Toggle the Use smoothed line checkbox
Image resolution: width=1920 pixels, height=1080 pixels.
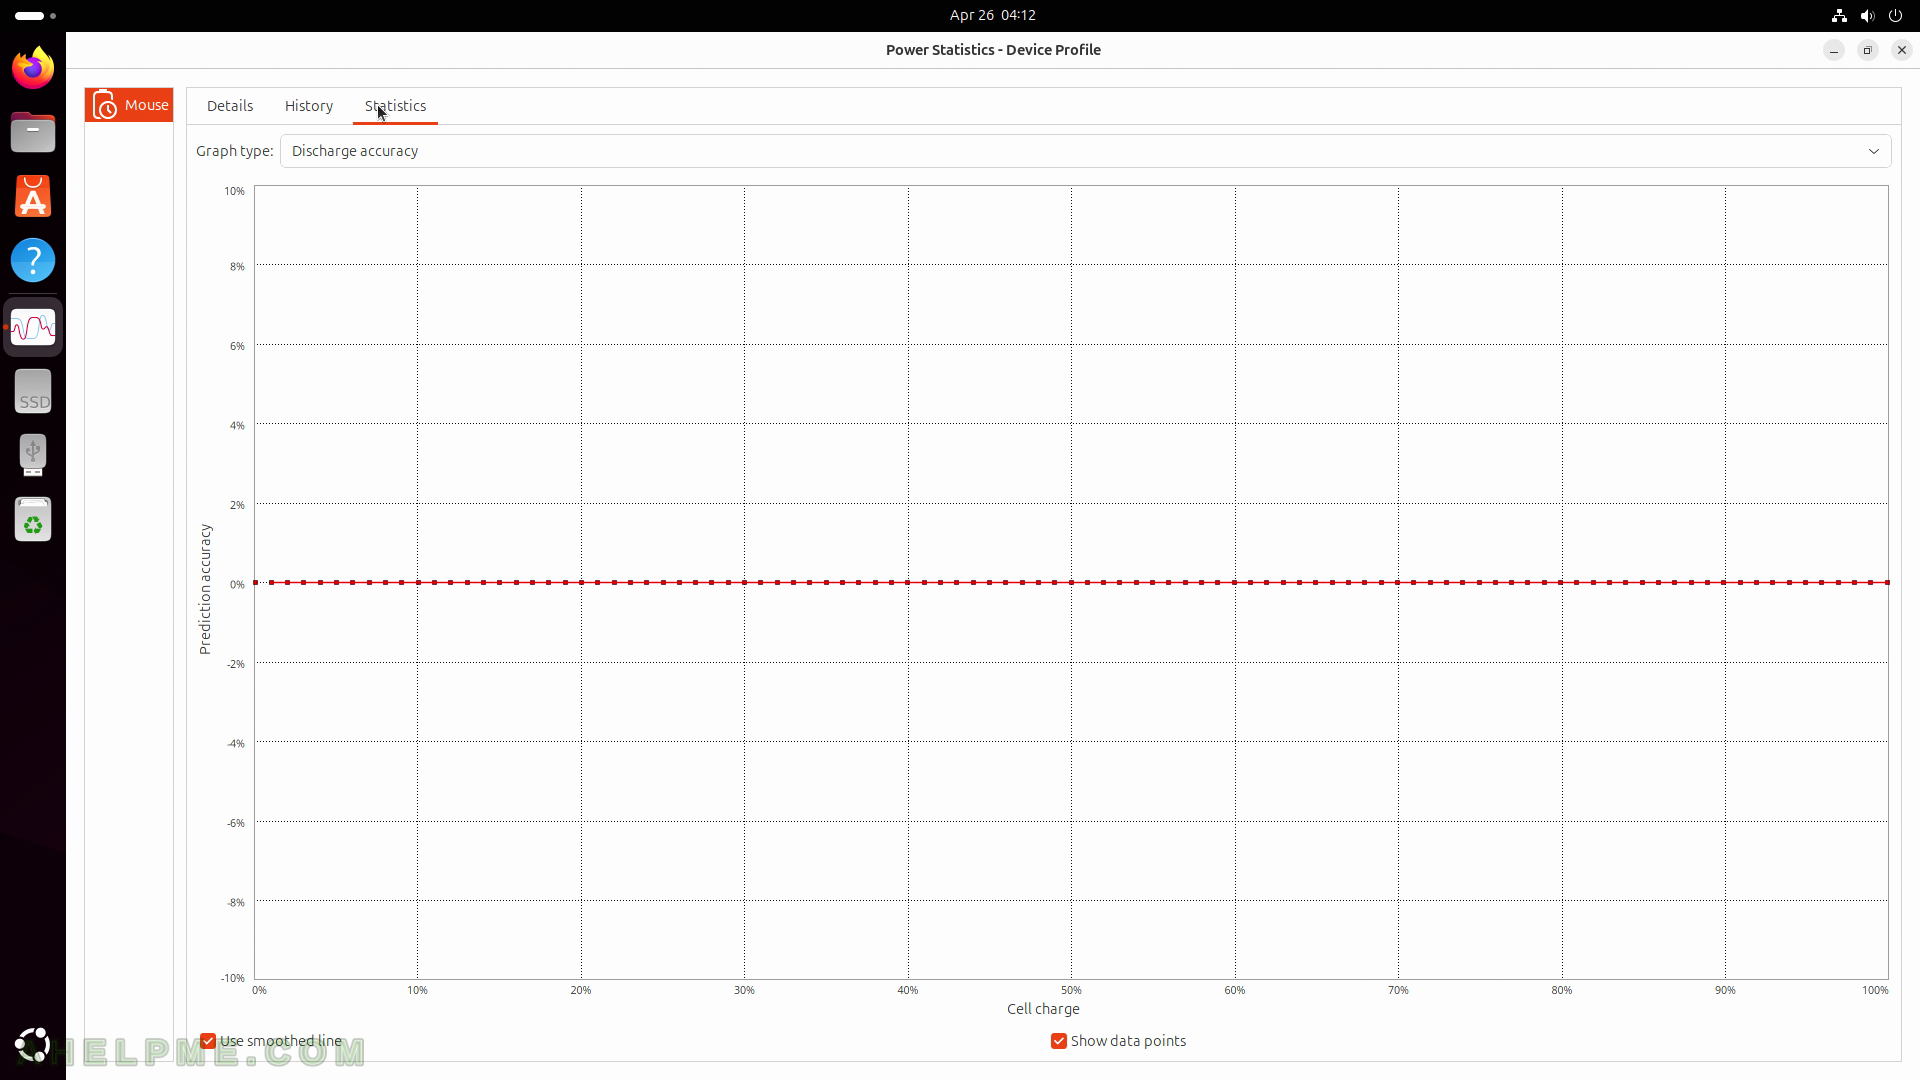click(208, 1041)
